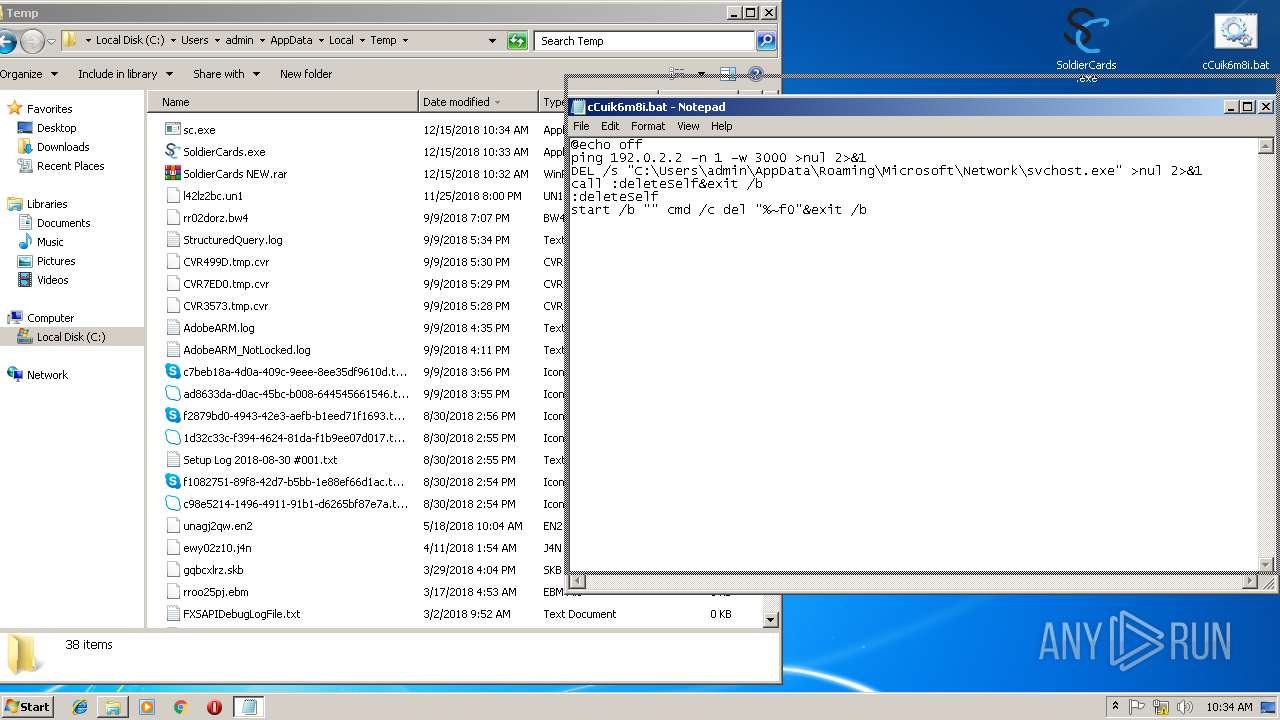Screen dimensions: 1280x720
Task: Select Desktop under Favorites
Action: 56,128
